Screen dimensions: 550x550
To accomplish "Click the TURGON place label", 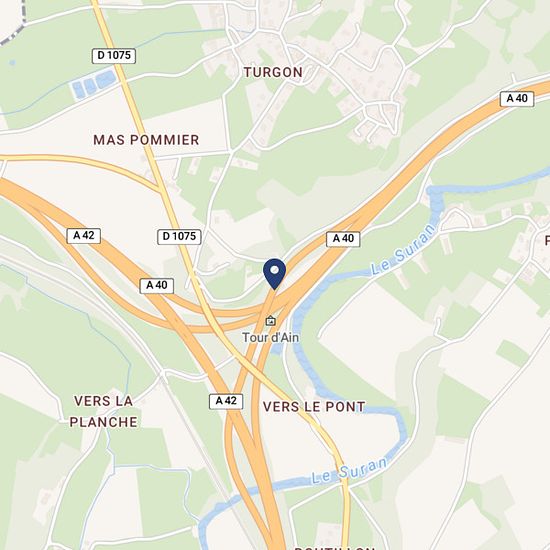I will pos(273,73).
